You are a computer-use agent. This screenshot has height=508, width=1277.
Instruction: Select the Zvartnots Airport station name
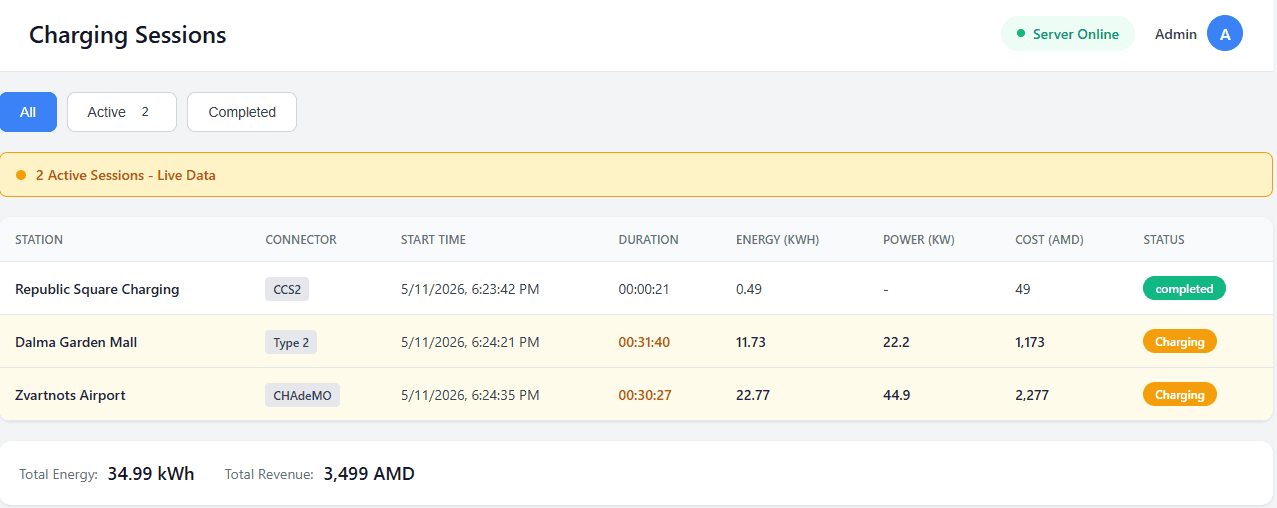(70, 395)
